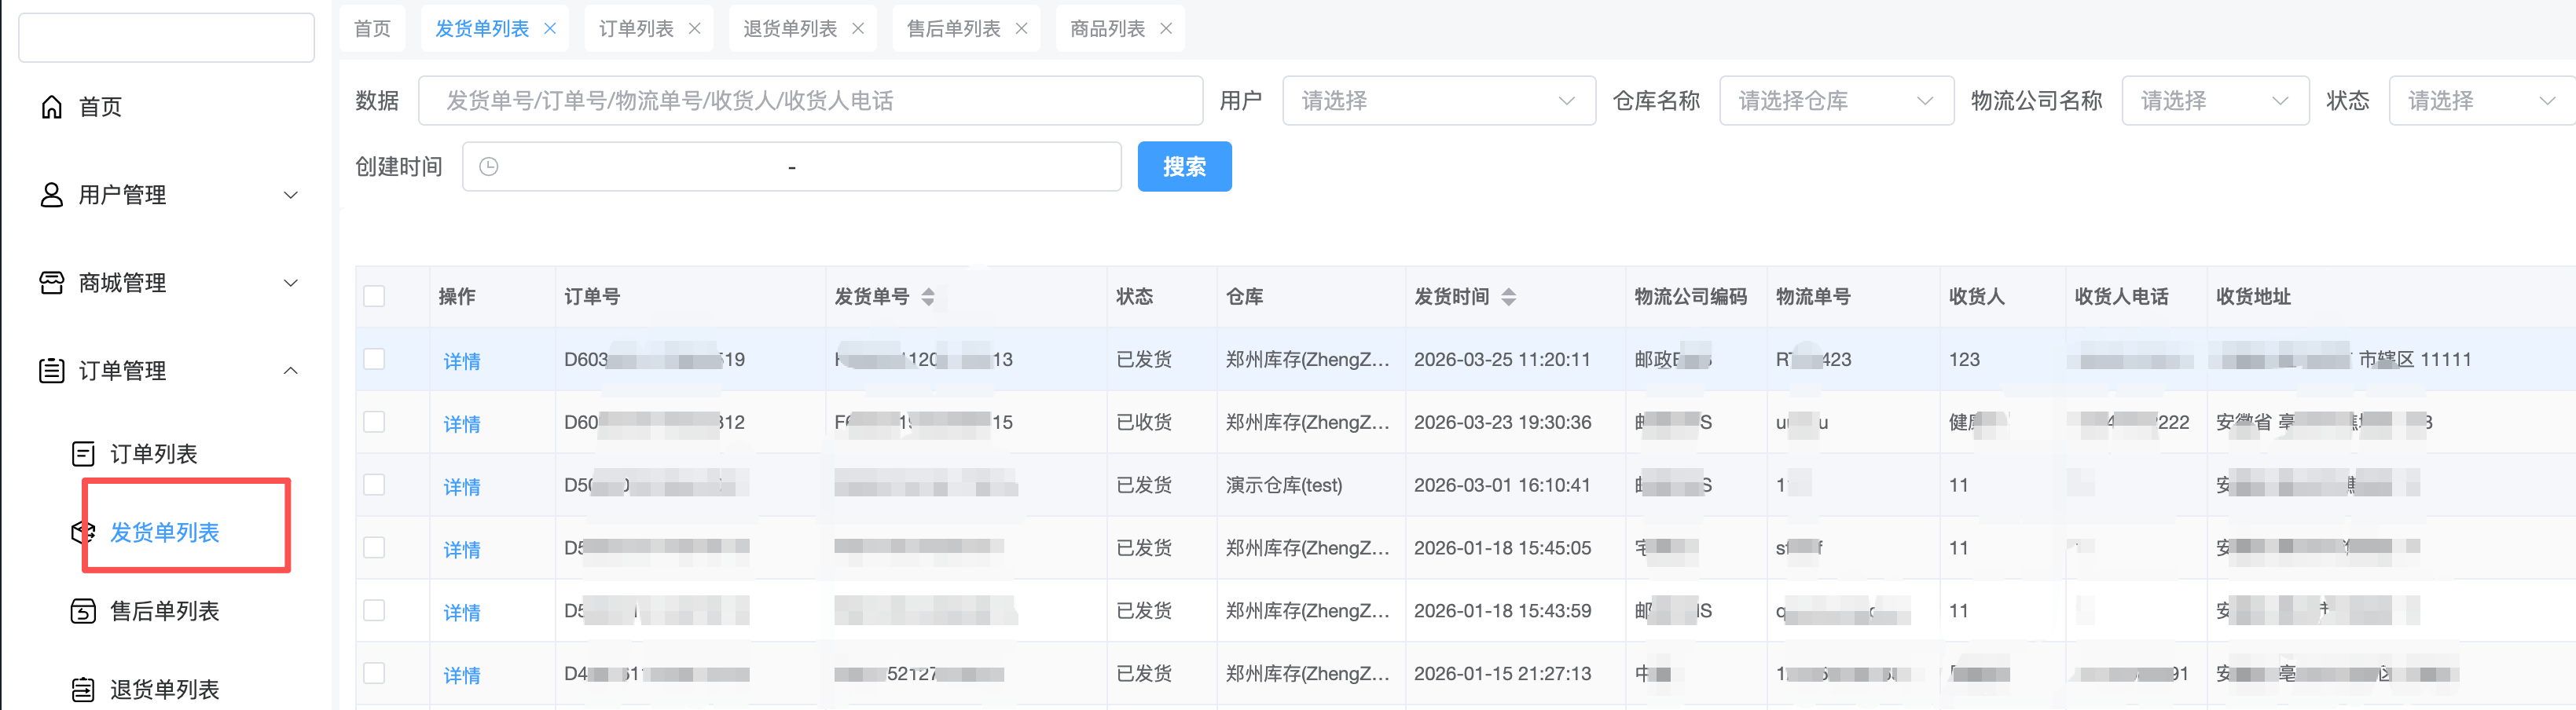Click the blue 搜索 button
This screenshot has width=2576, height=710.
click(x=1184, y=167)
